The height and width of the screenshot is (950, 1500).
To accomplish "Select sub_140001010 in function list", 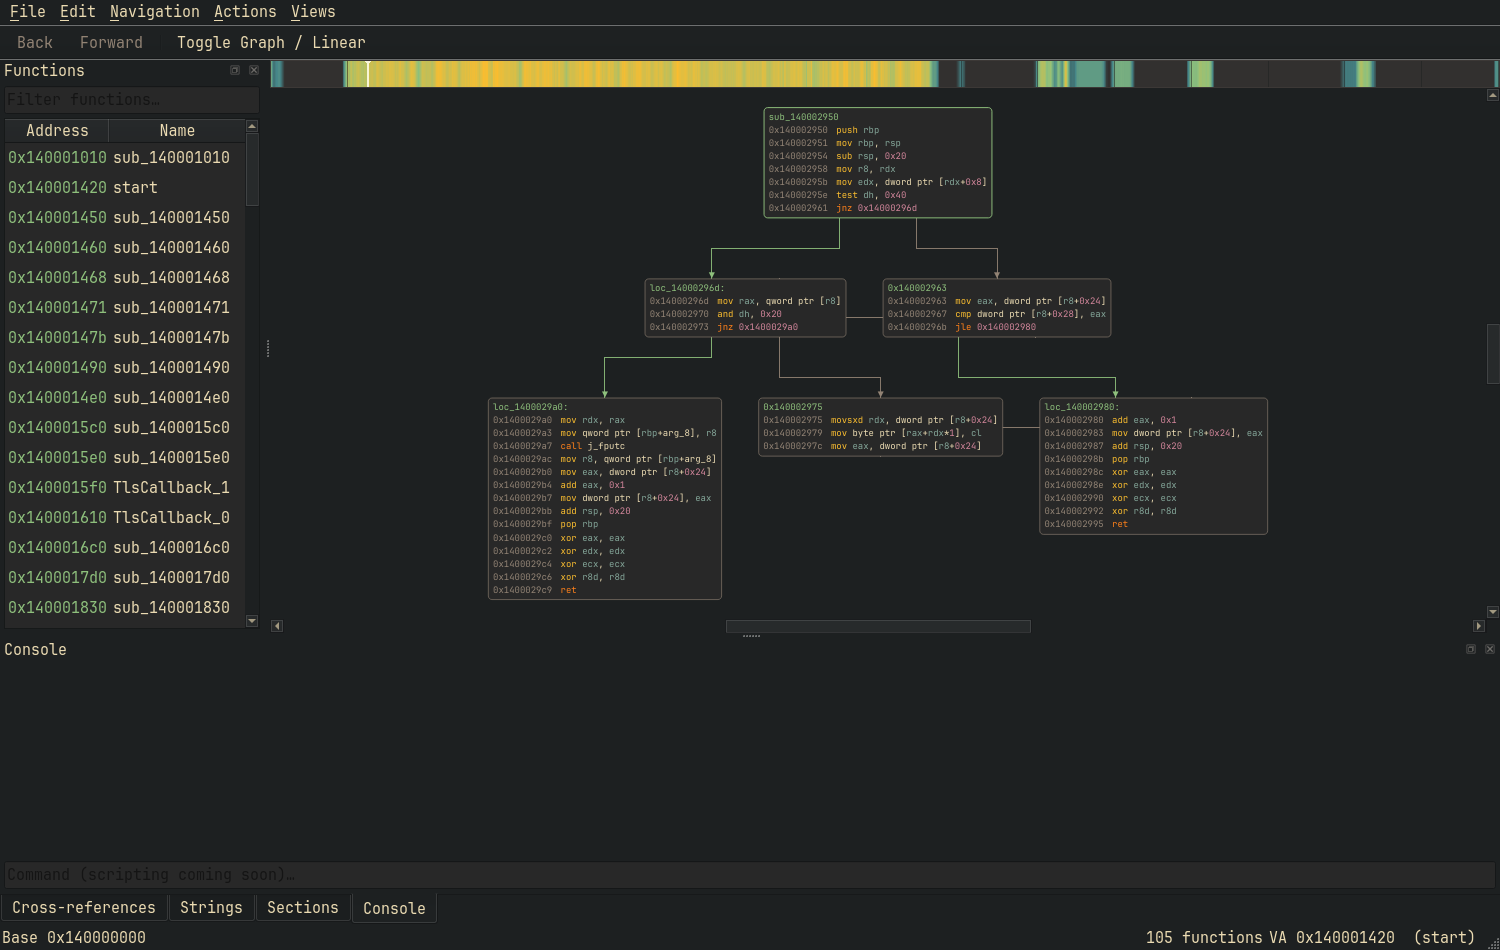I will 125,158.
